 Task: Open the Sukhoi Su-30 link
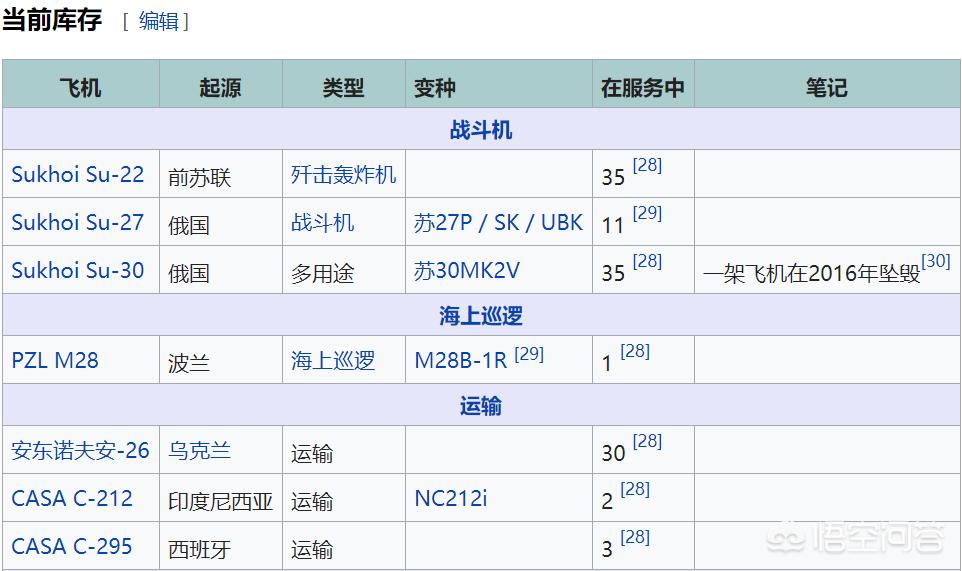[78, 270]
